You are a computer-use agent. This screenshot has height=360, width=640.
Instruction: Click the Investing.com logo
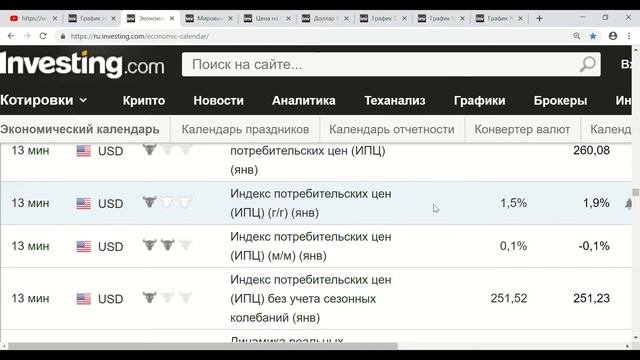(82, 64)
